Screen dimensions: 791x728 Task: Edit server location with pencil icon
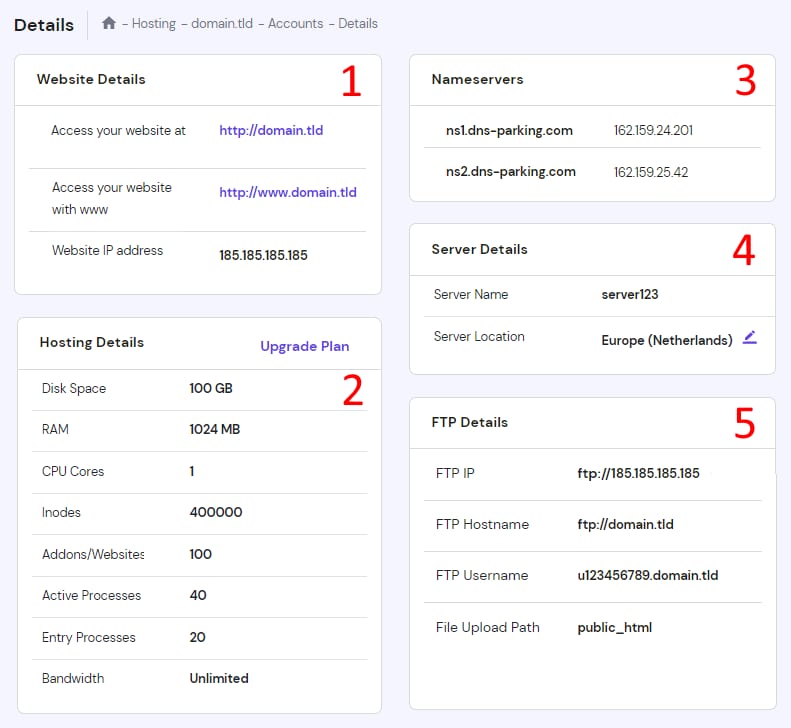(750, 338)
